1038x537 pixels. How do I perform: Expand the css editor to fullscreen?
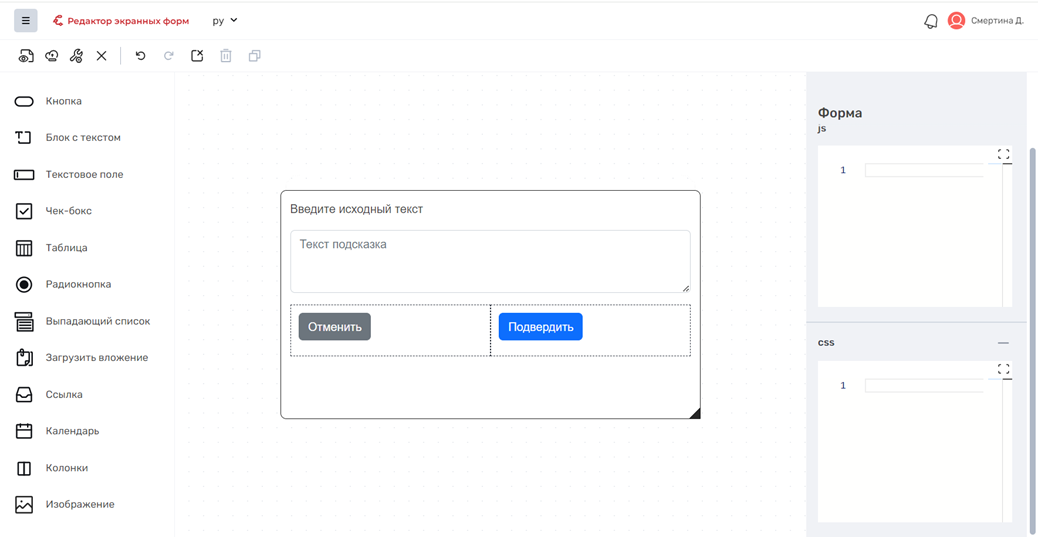click(1004, 369)
